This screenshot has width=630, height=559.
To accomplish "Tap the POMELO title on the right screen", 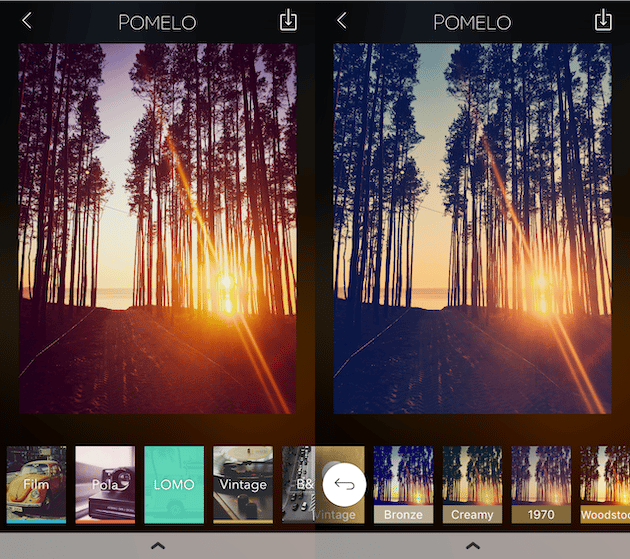I will pos(472,23).
